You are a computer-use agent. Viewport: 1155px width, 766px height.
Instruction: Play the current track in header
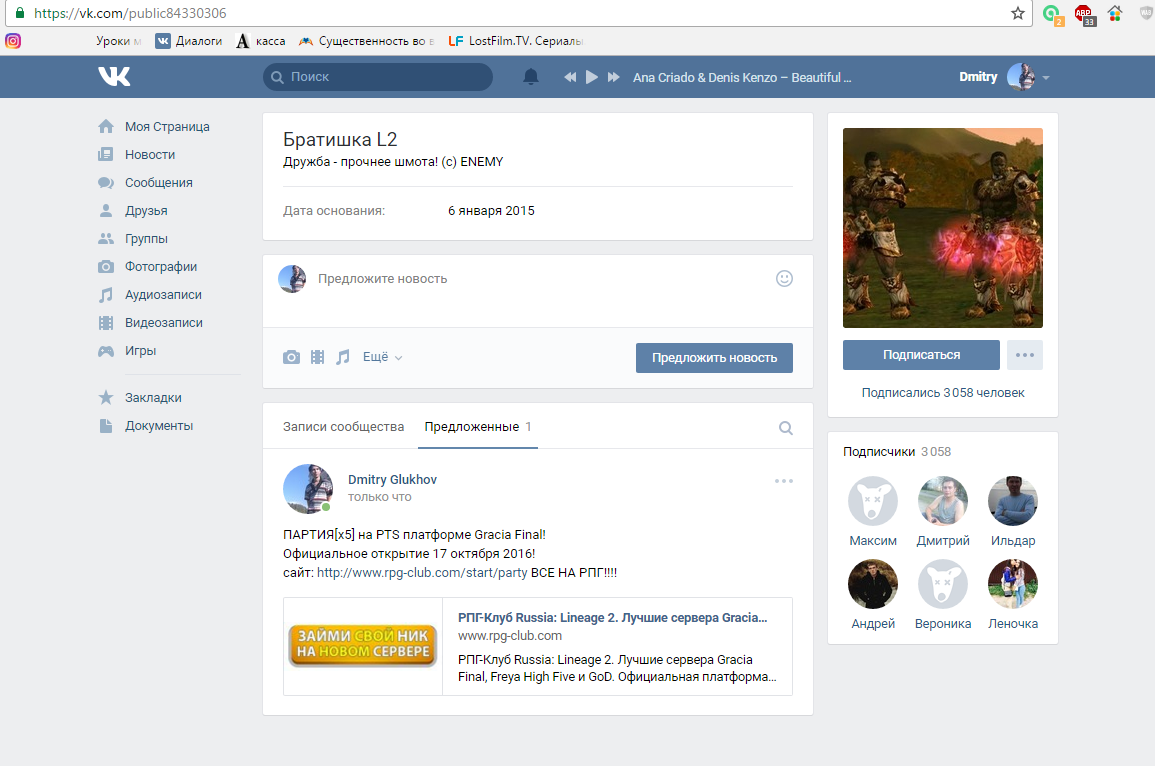coord(591,77)
